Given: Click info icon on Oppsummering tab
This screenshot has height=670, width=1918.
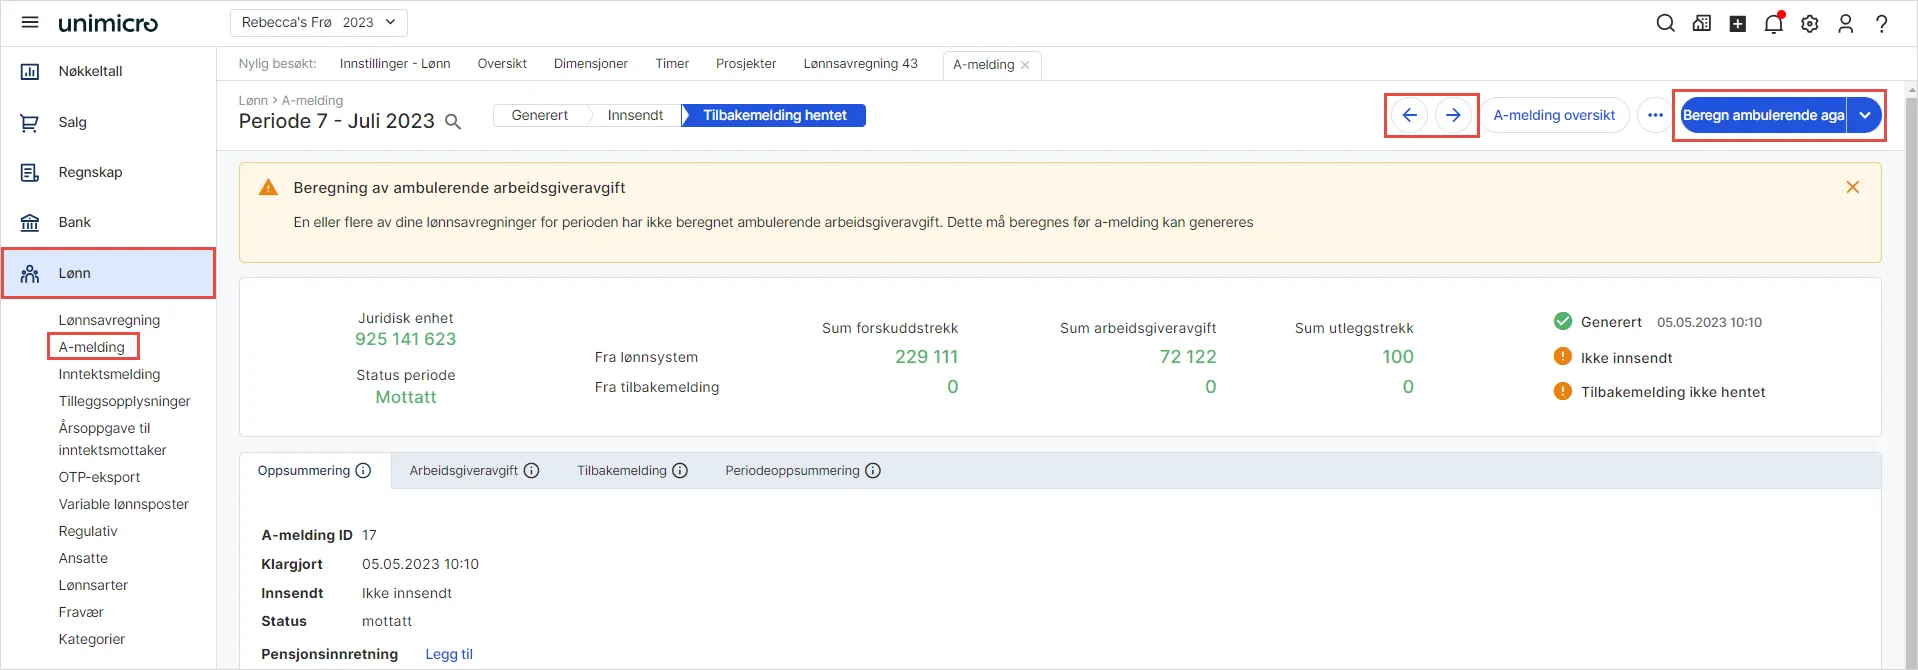Looking at the screenshot, I should point(363,471).
